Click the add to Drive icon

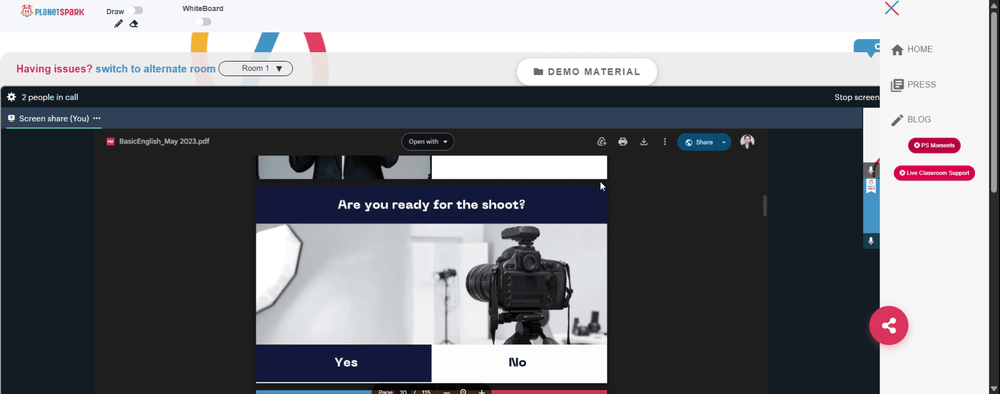pyautogui.click(x=601, y=142)
